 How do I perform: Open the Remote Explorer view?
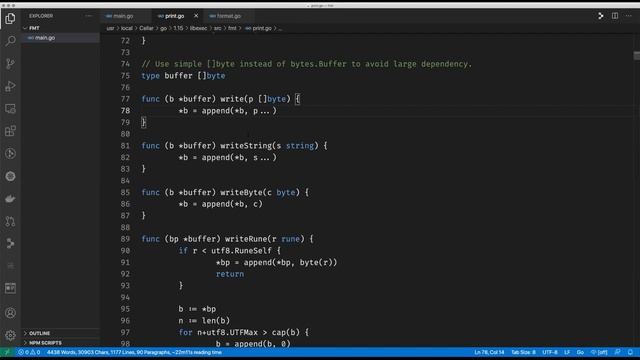pyautogui.click(x=10, y=109)
